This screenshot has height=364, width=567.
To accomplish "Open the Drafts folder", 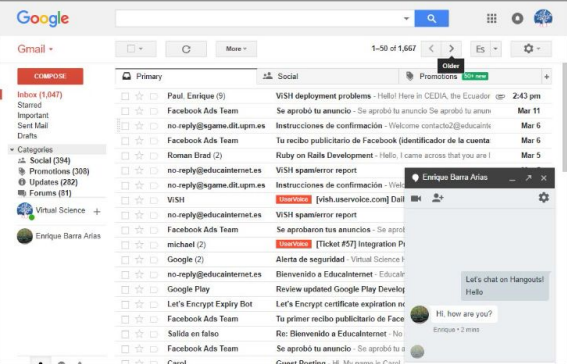I will 27,136.
